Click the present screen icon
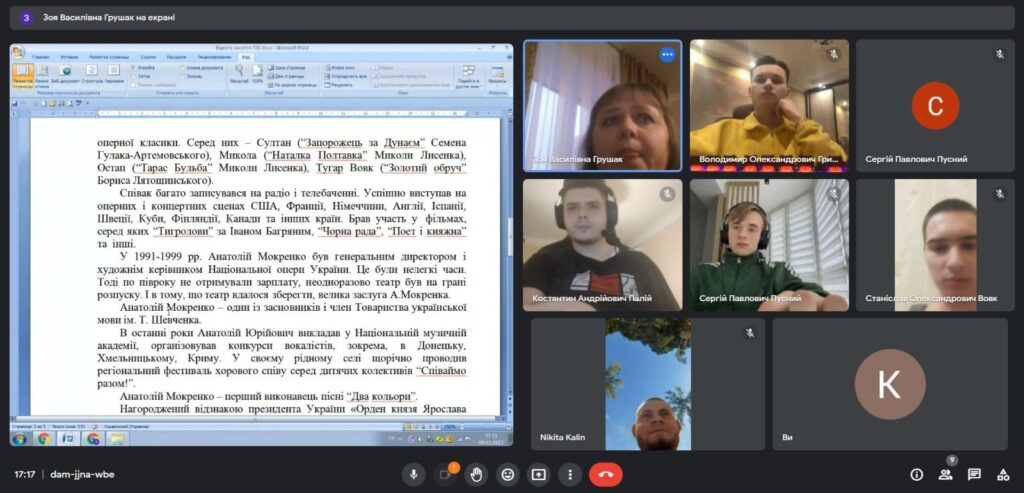The width and height of the screenshot is (1024, 493). pyautogui.click(x=539, y=474)
